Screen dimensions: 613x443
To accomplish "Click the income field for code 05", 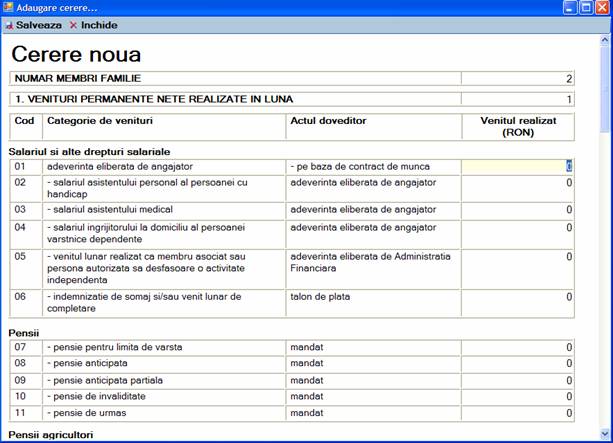I will (x=518, y=269).
